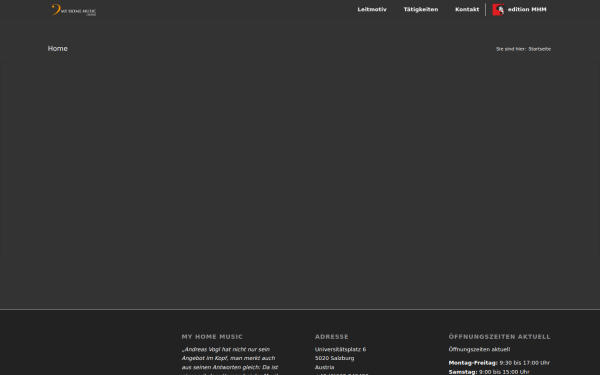Click the My Home Music logo
Screen dimensions: 600x375
coord(73,10)
